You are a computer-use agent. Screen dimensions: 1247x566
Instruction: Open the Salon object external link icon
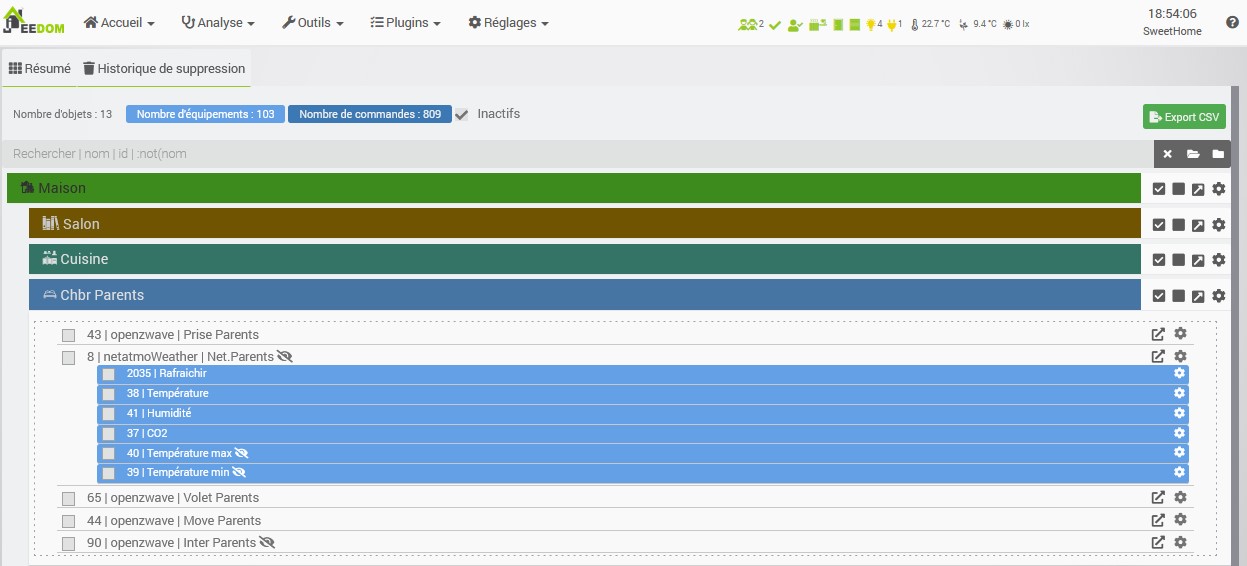[x=1198, y=225]
